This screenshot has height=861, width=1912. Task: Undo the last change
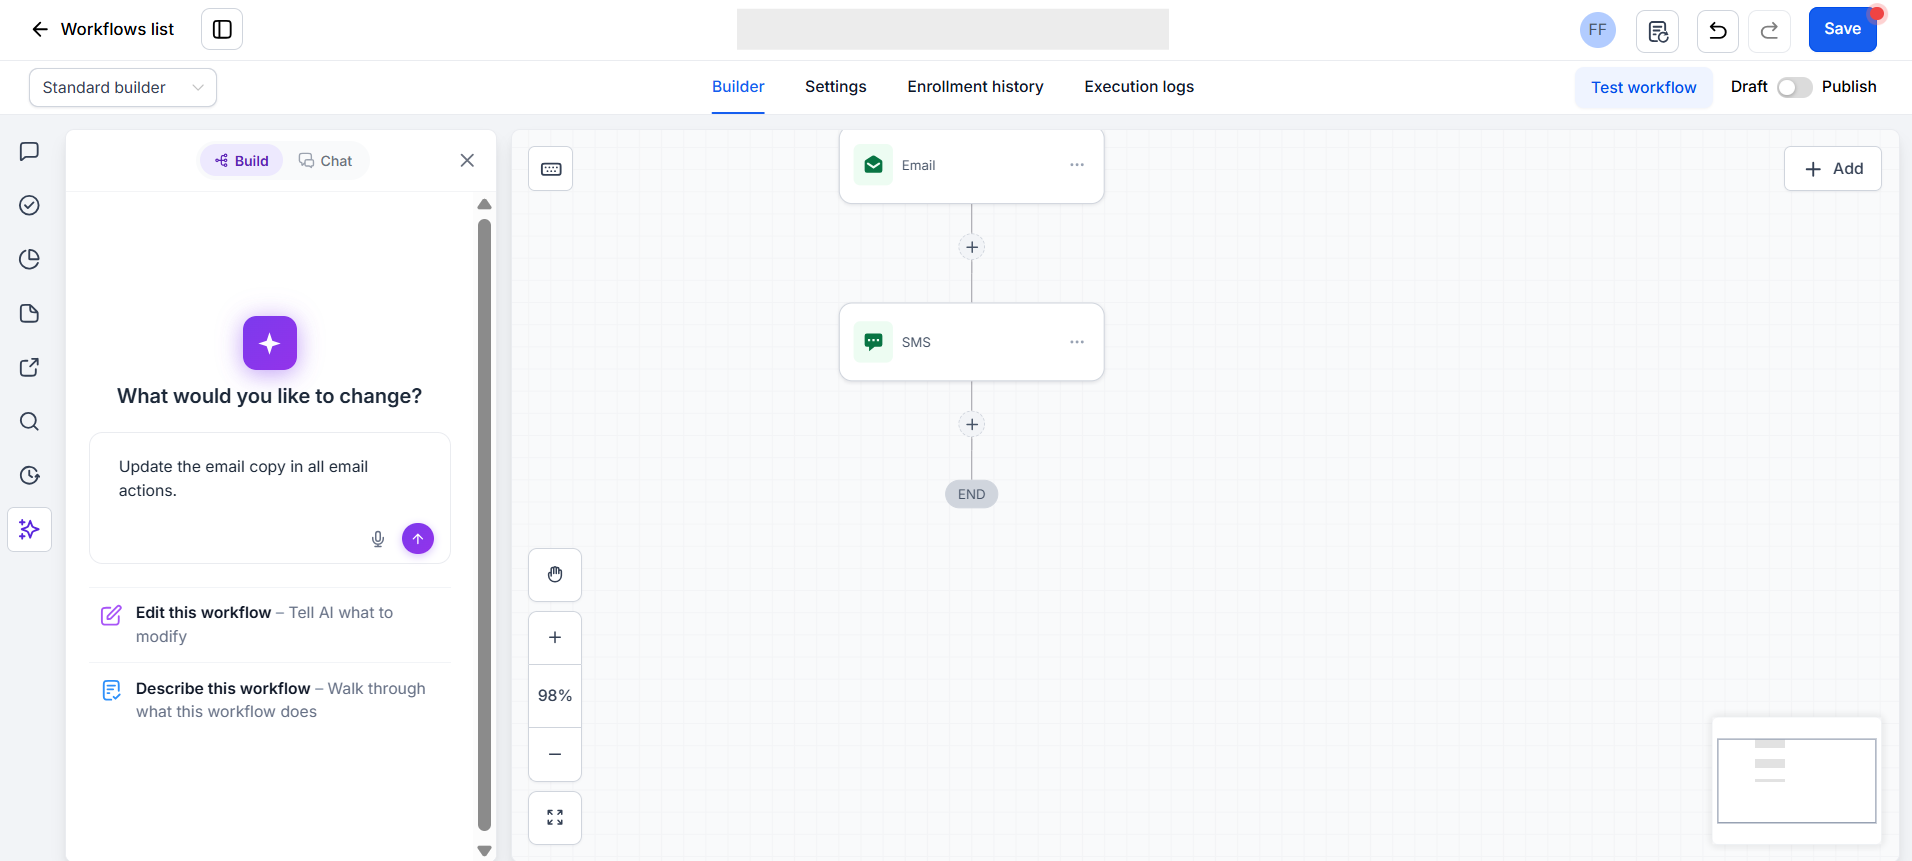pos(1717,31)
